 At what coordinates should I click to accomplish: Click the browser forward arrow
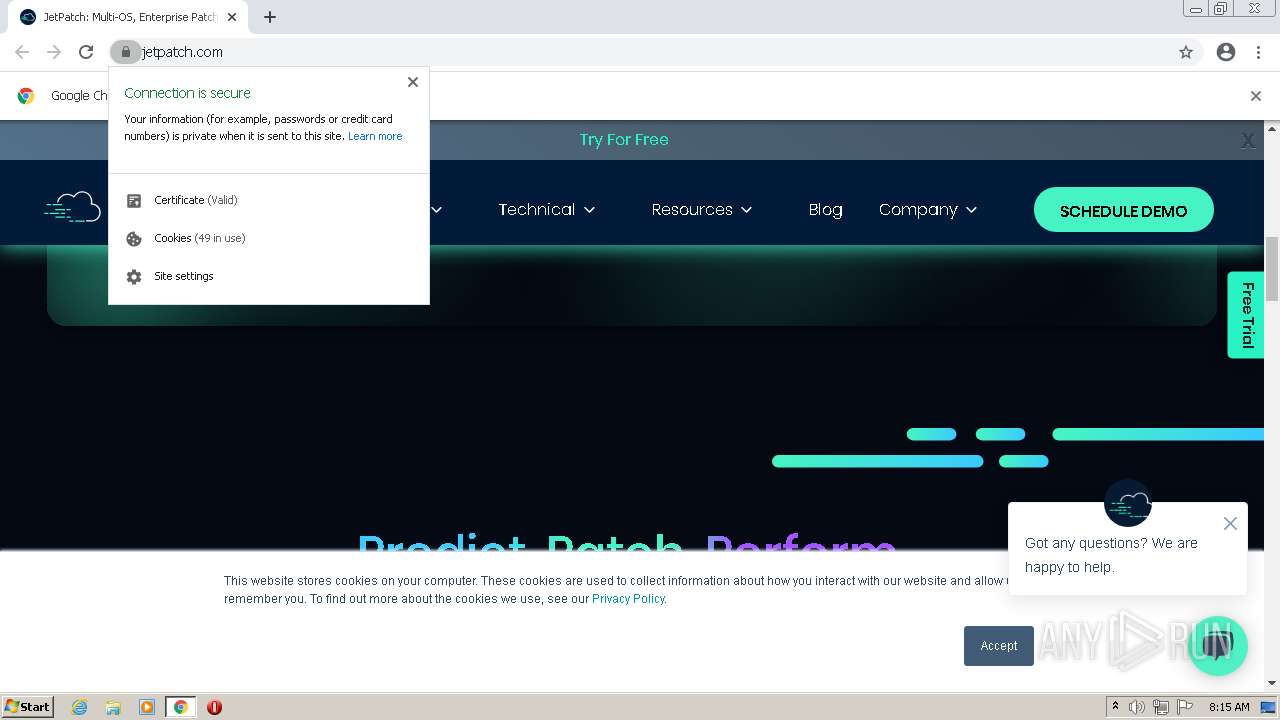pos(54,52)
